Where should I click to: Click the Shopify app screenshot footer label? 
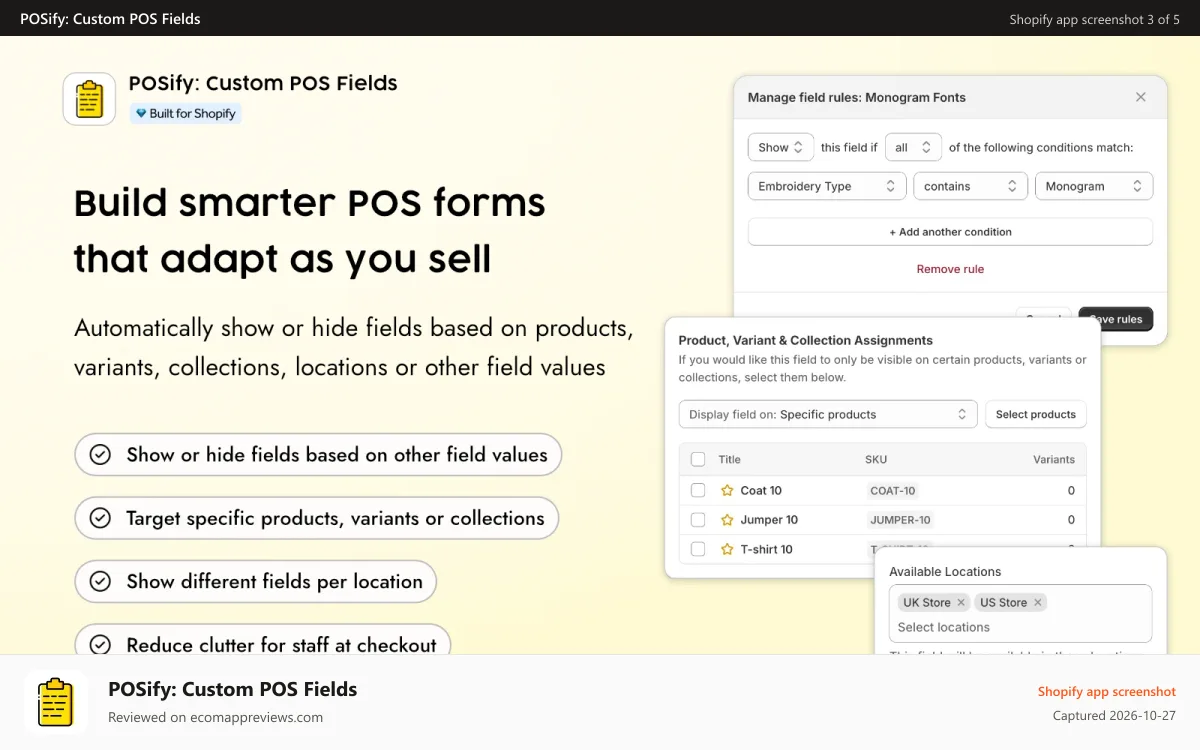[x=1107, y=691]
